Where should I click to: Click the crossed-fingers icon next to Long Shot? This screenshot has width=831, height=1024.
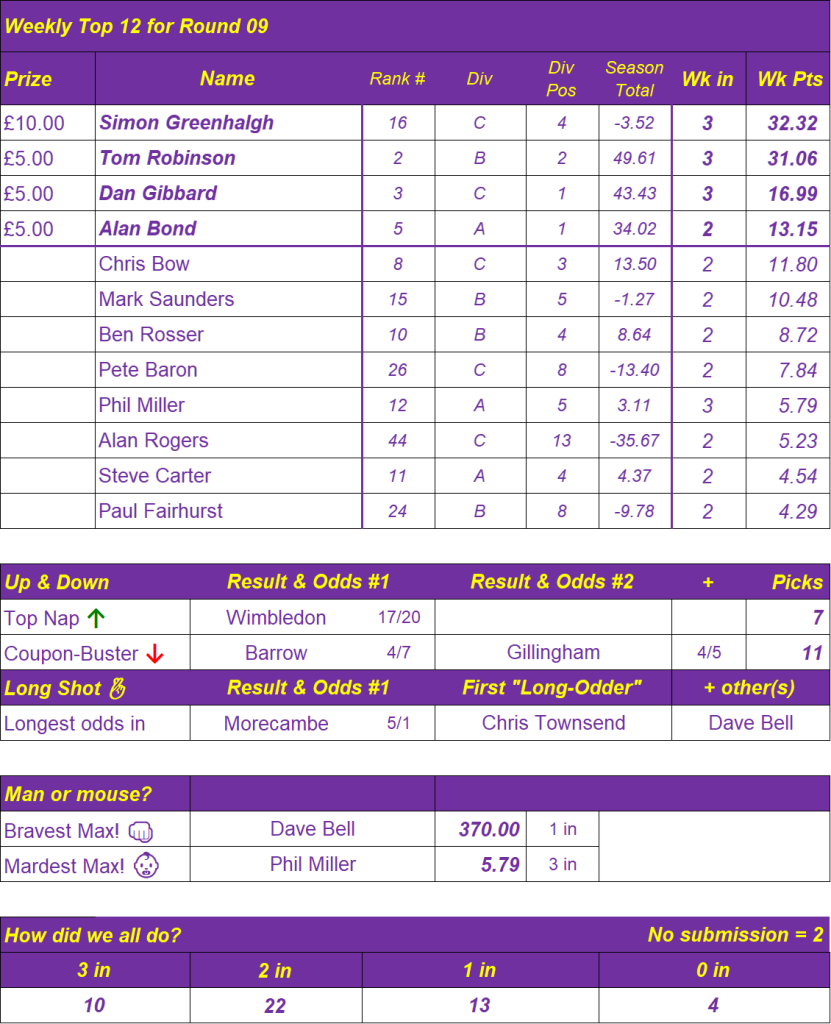pos(118,688)
